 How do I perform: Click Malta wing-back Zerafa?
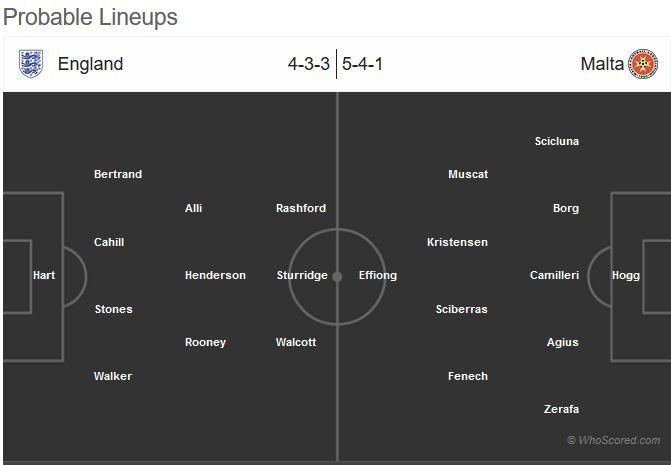coord(561,409)
